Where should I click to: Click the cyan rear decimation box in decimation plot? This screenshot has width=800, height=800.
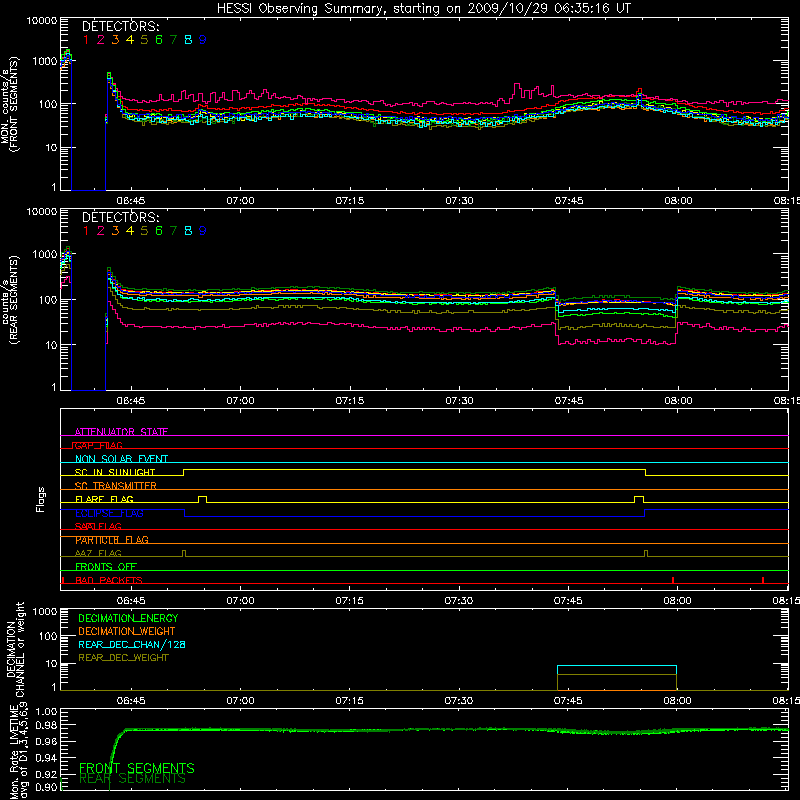point(617,670)
